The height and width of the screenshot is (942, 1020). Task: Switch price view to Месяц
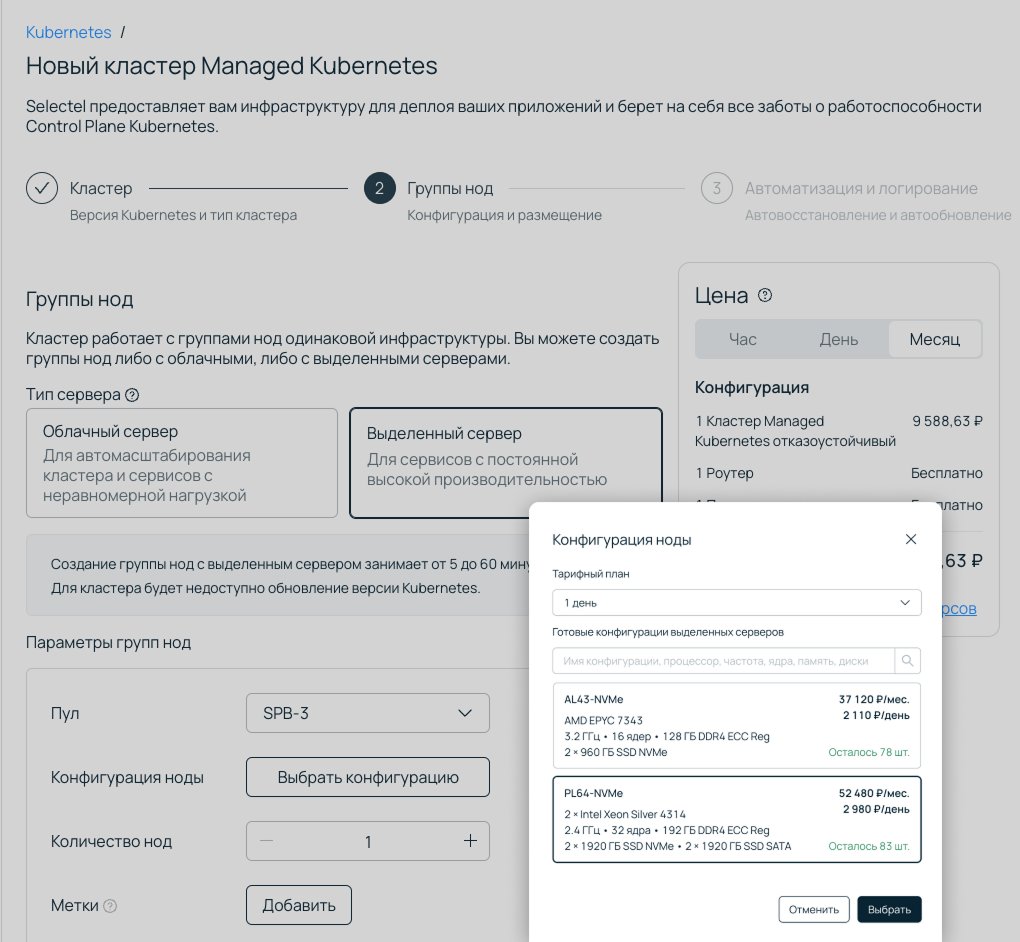934,339
